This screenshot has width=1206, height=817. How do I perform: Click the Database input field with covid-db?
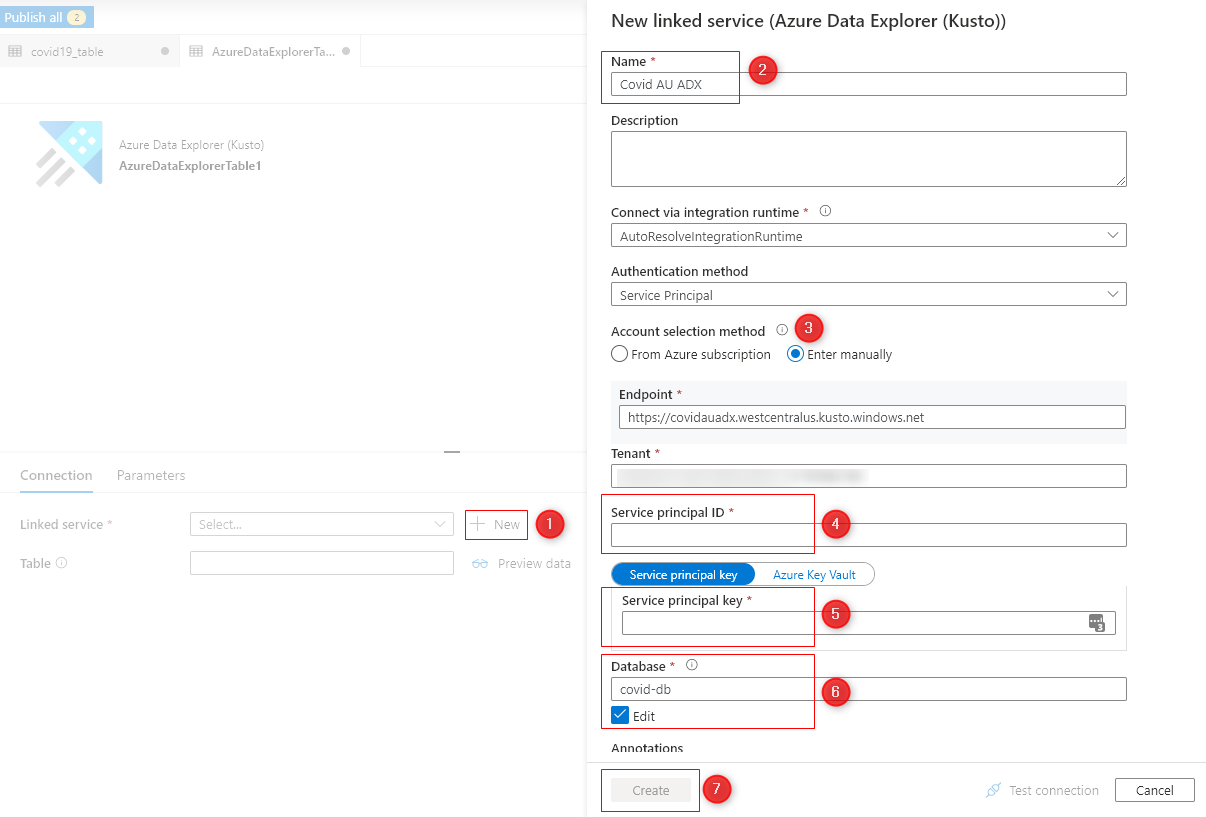click(868, 689)
